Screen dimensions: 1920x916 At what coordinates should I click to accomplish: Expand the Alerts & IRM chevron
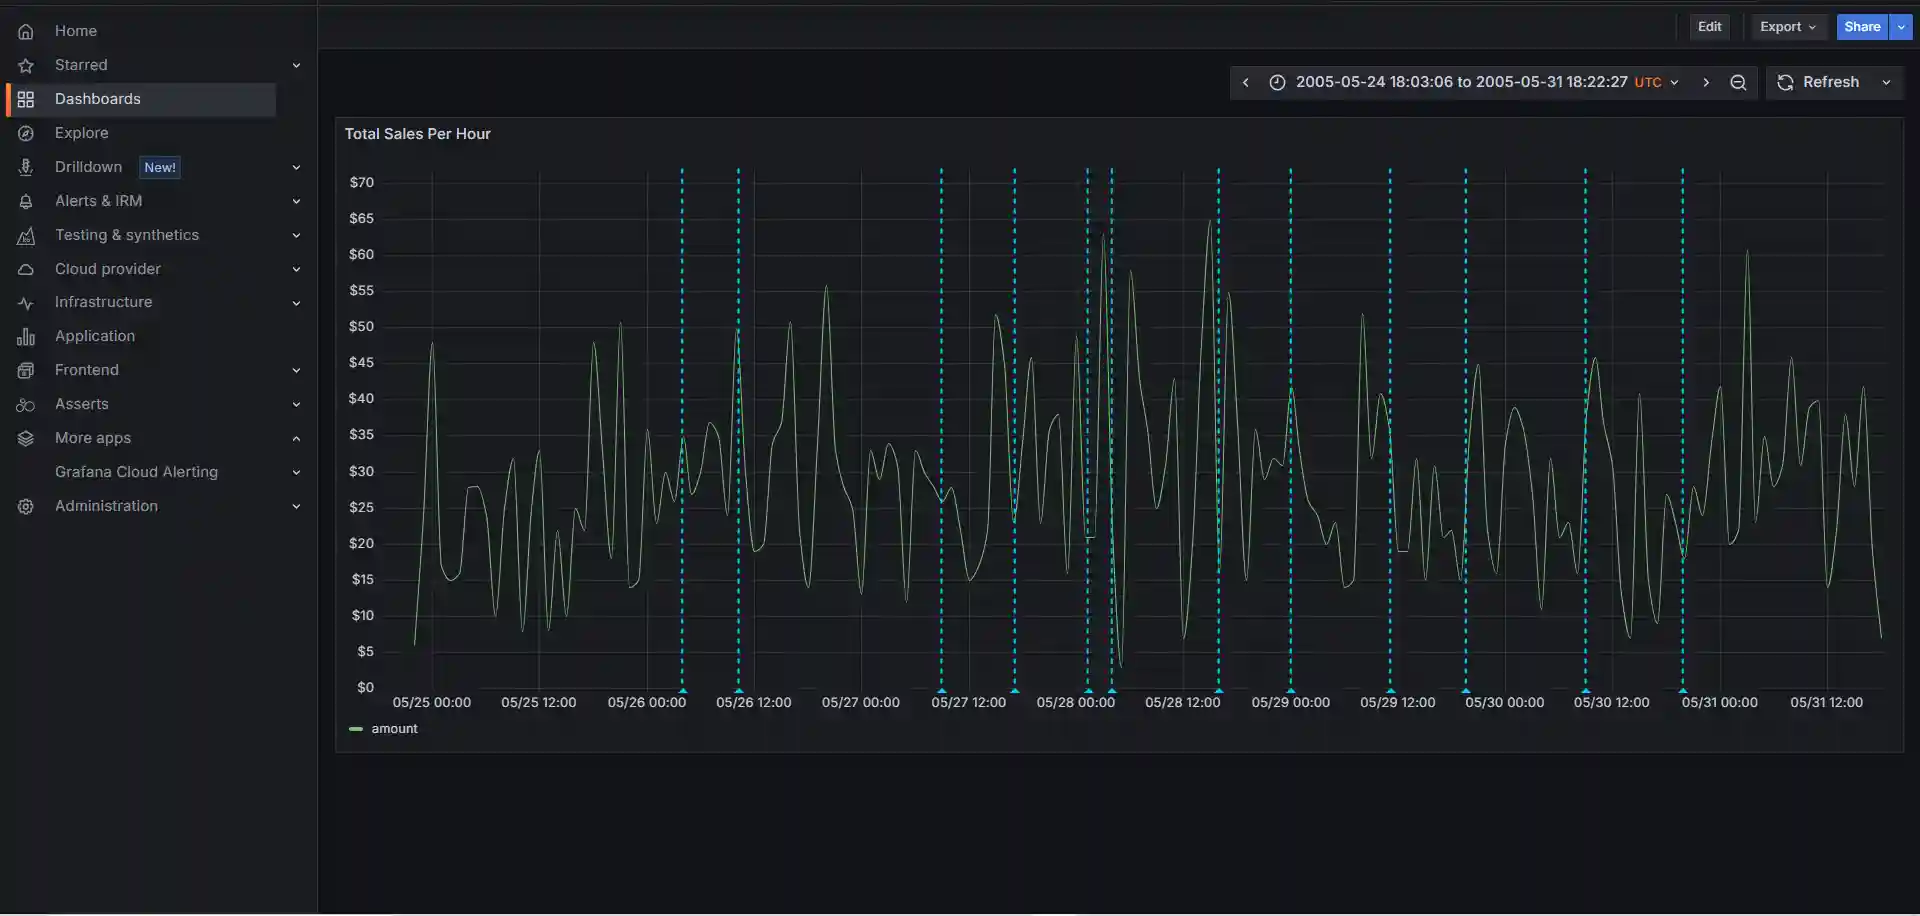pyautogui.click(x=296, y=201)
